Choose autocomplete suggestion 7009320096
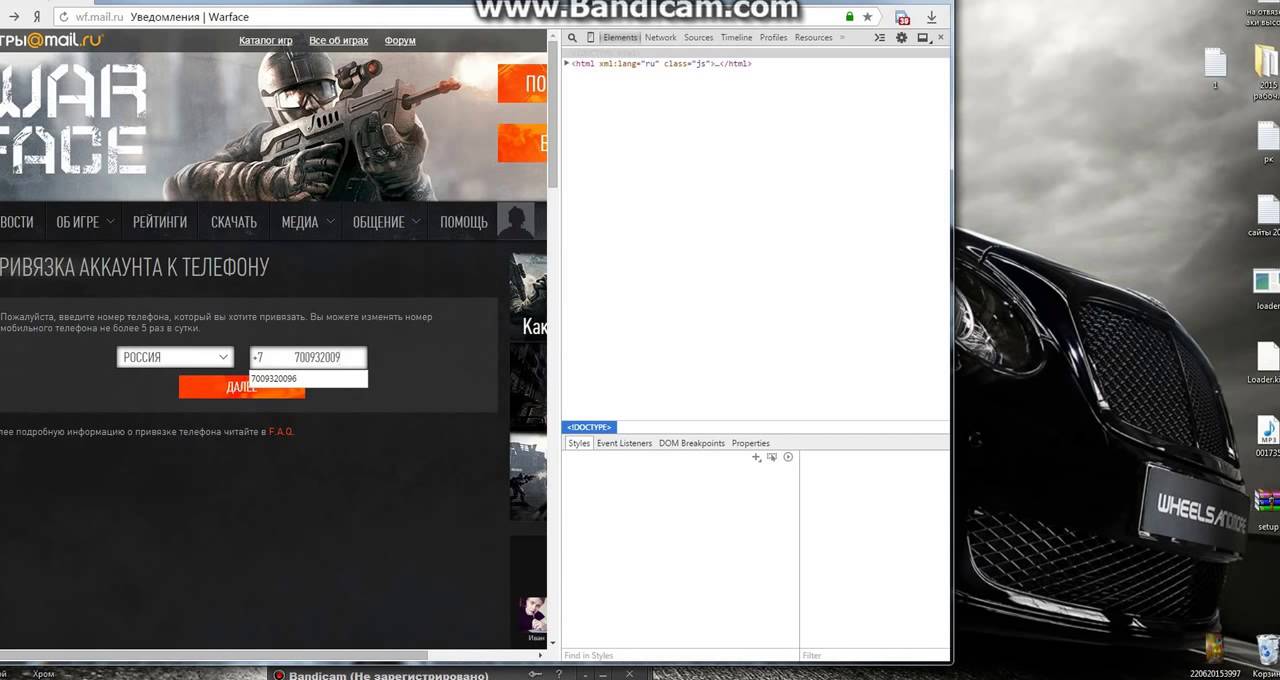Image resolution: width=1280 pixels, height=680 pixels. (308, 379)
